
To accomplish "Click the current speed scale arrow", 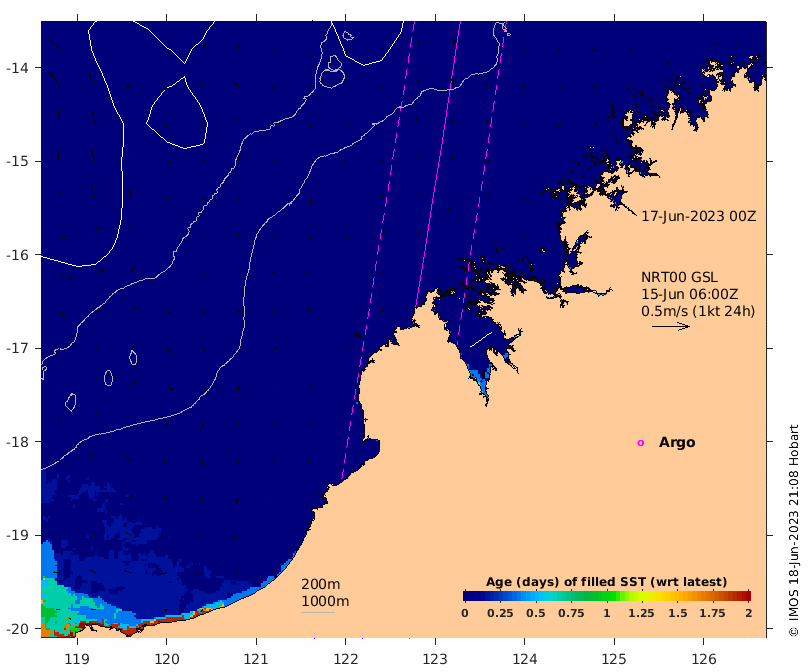I will pos(671,326).
